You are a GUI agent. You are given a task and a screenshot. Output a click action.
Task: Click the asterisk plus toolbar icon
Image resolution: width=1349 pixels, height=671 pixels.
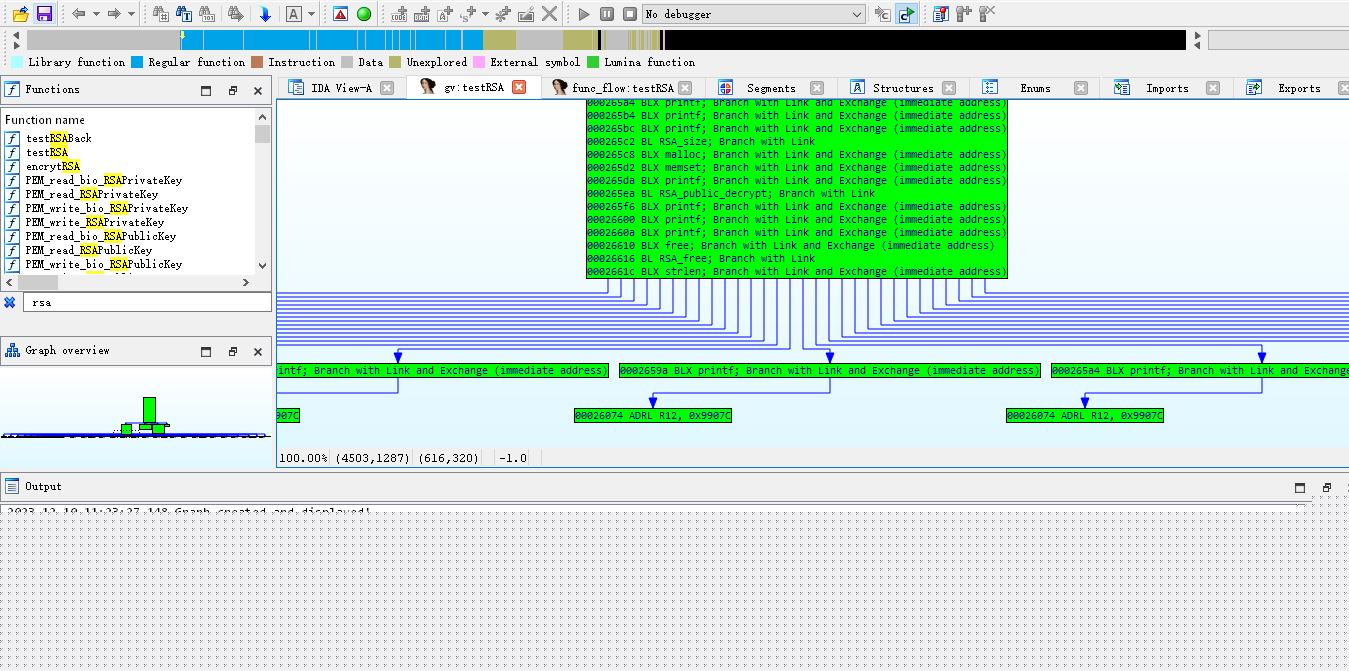[503, 14]
